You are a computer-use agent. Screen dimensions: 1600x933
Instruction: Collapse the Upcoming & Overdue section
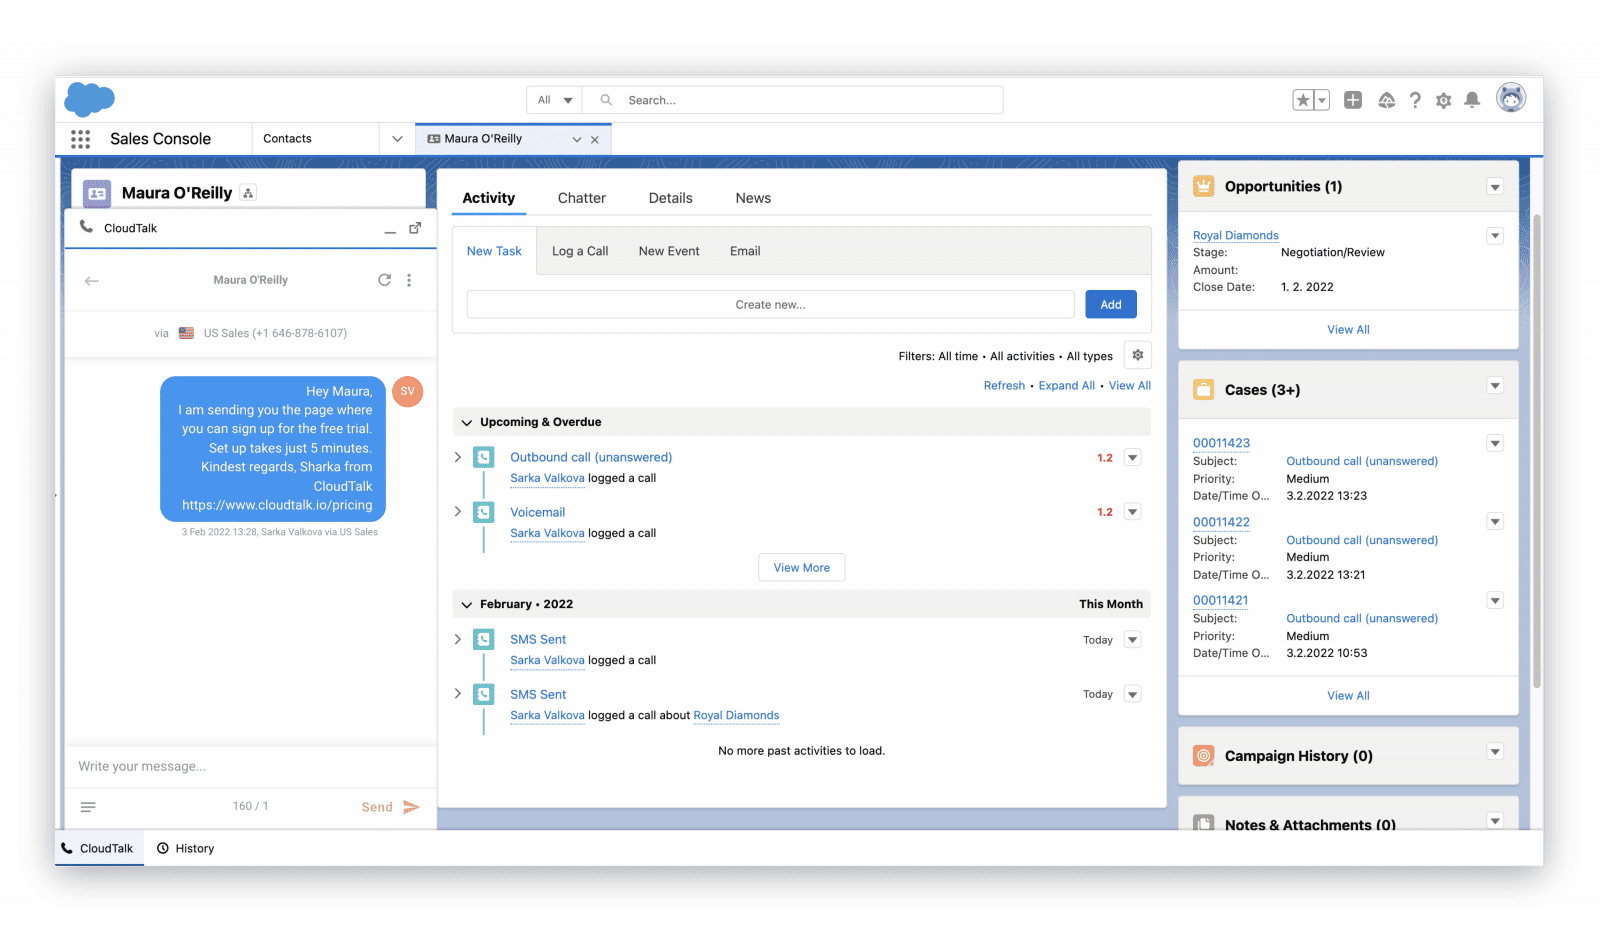tap(466, 423)
